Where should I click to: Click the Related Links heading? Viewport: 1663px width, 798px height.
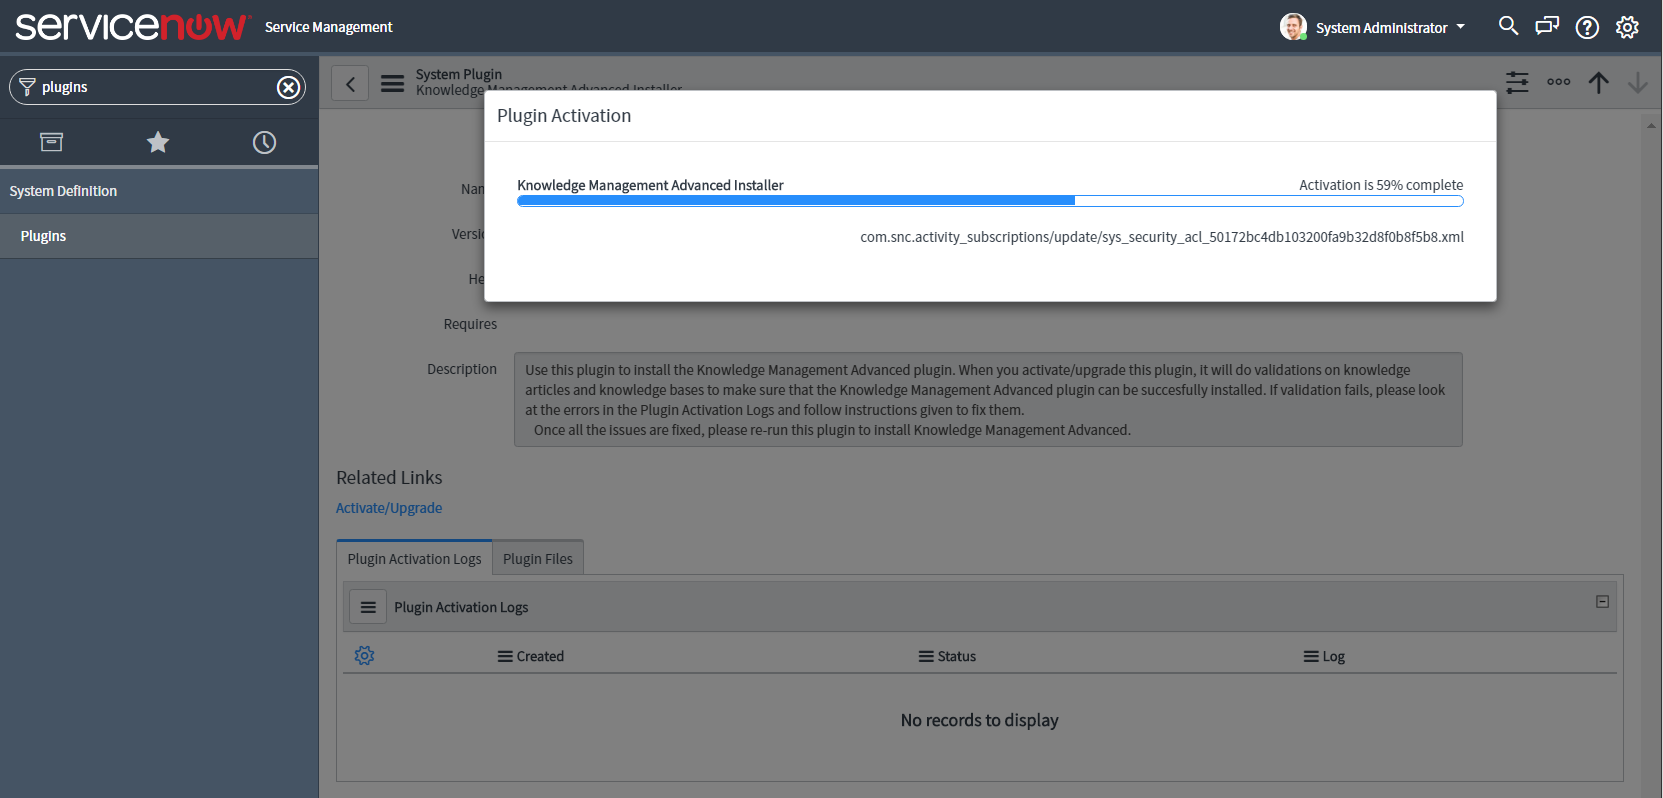click(389, 478)
